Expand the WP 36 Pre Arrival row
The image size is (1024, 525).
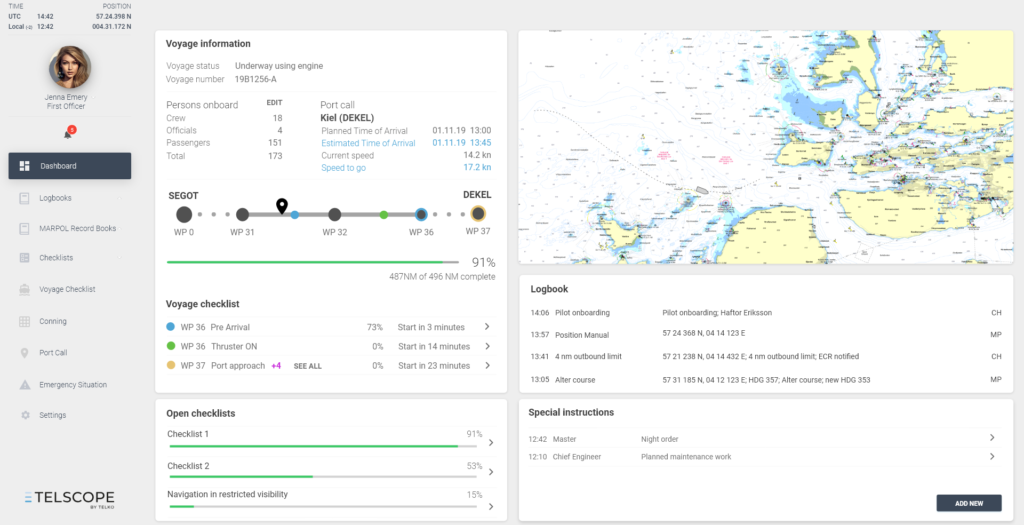[x=487, y=327]
